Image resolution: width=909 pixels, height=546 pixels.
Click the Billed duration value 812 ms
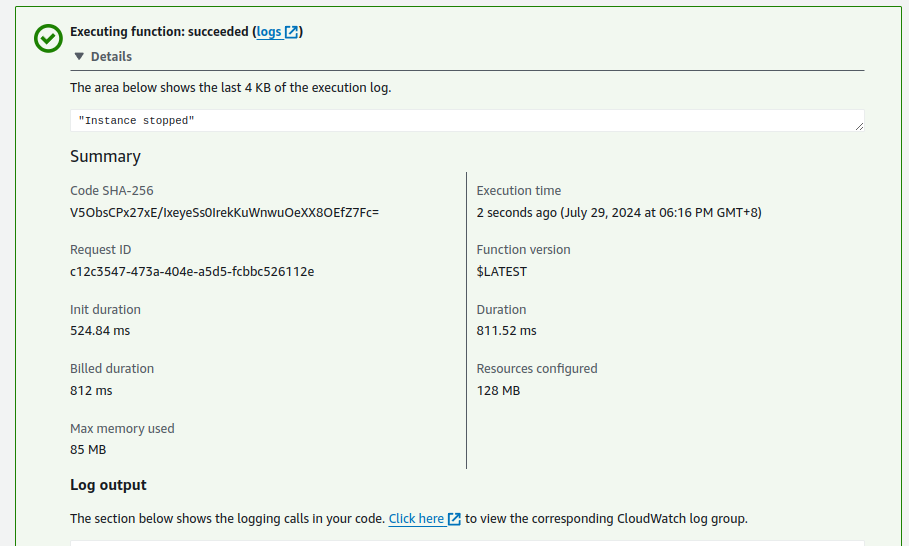pos(91,390)
